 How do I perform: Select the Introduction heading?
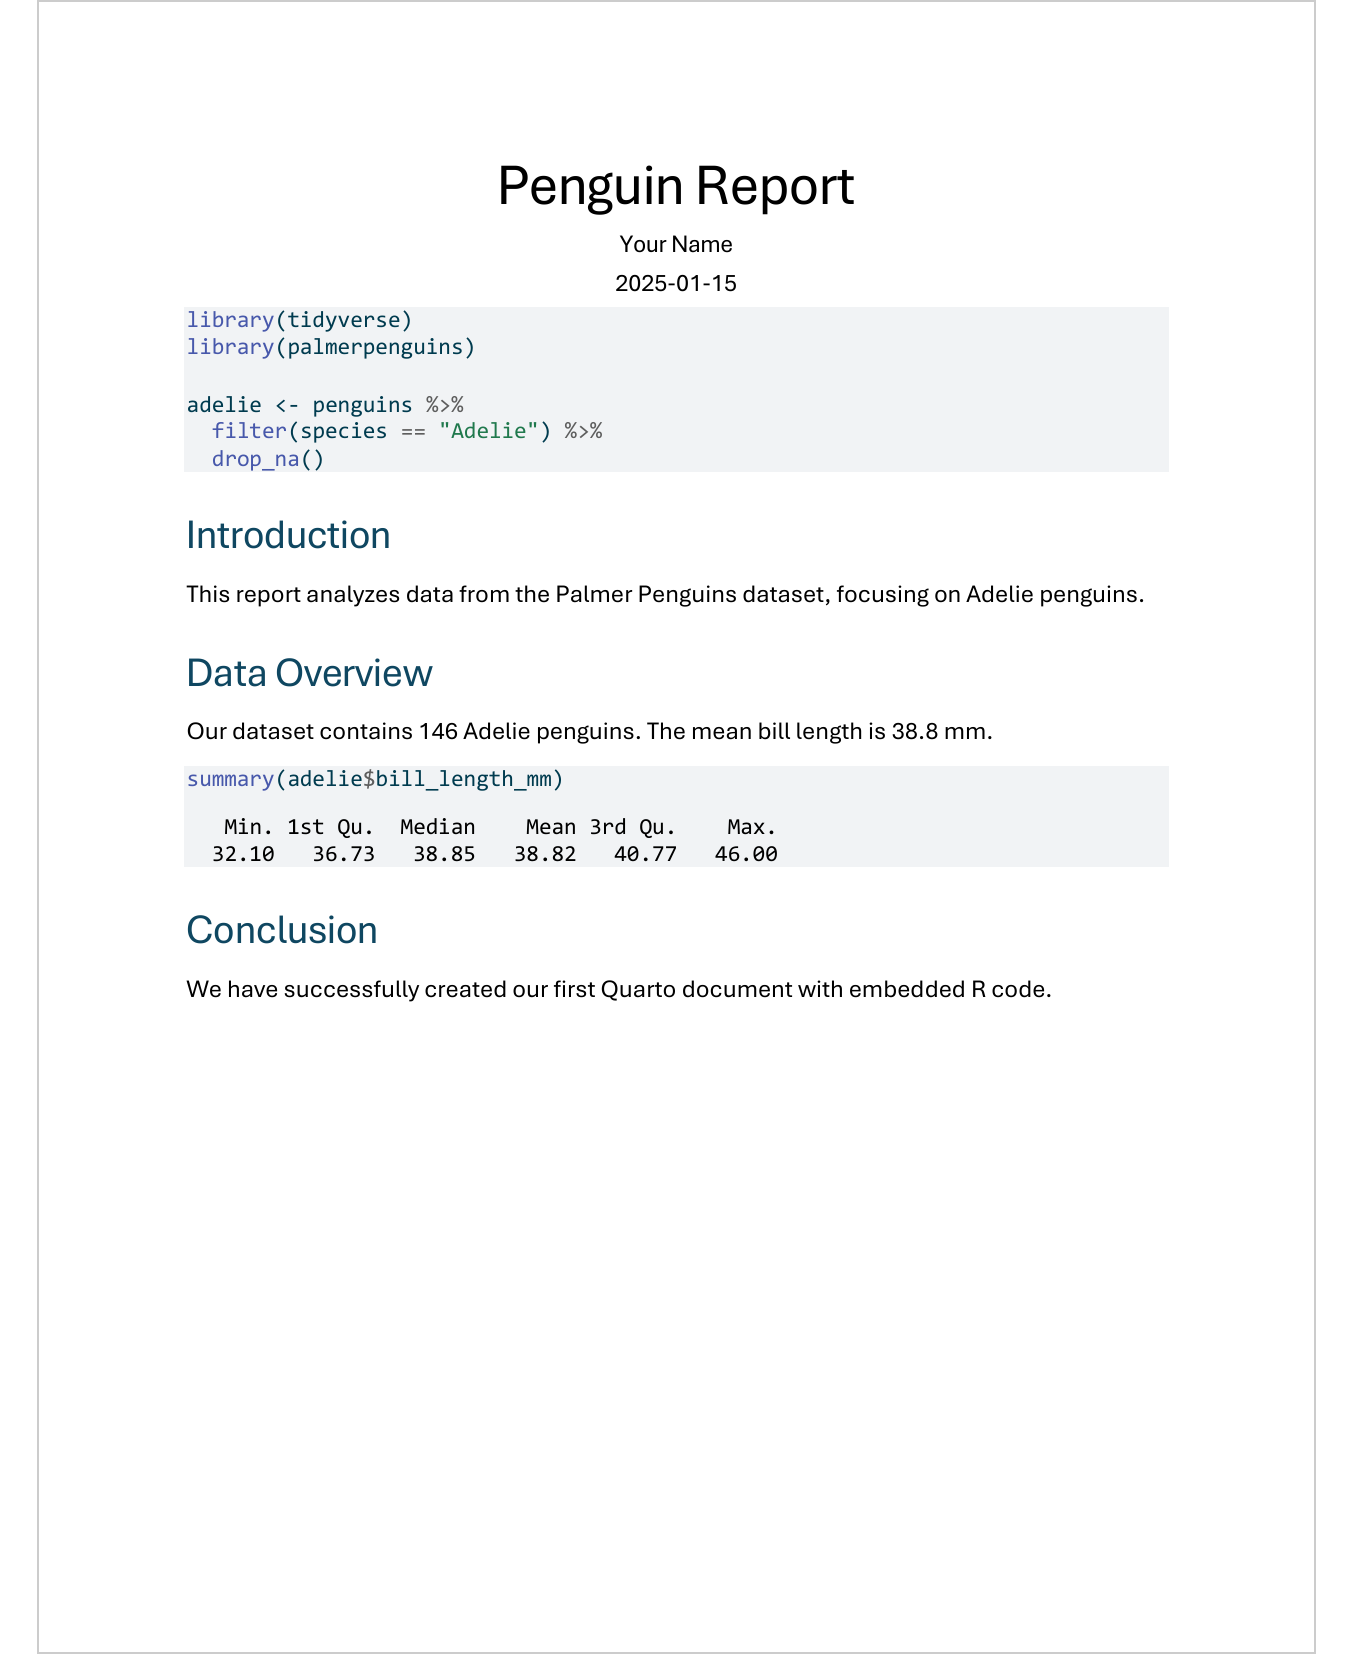[288, 536]
